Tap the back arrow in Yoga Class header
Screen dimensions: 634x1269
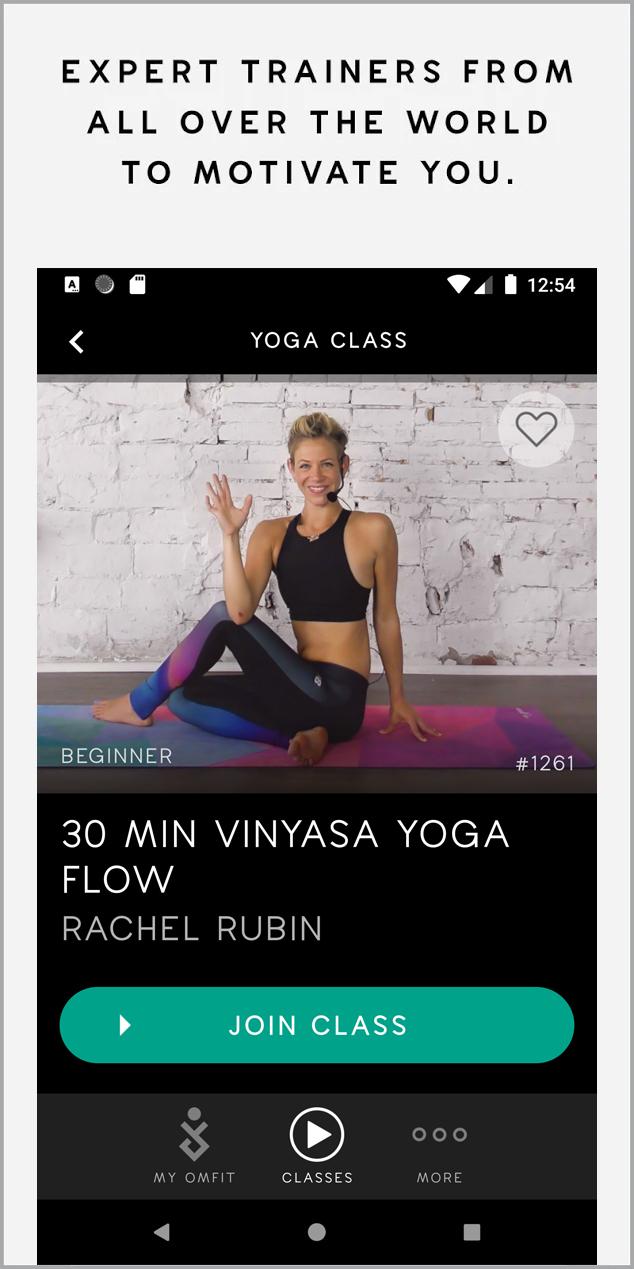76,341
